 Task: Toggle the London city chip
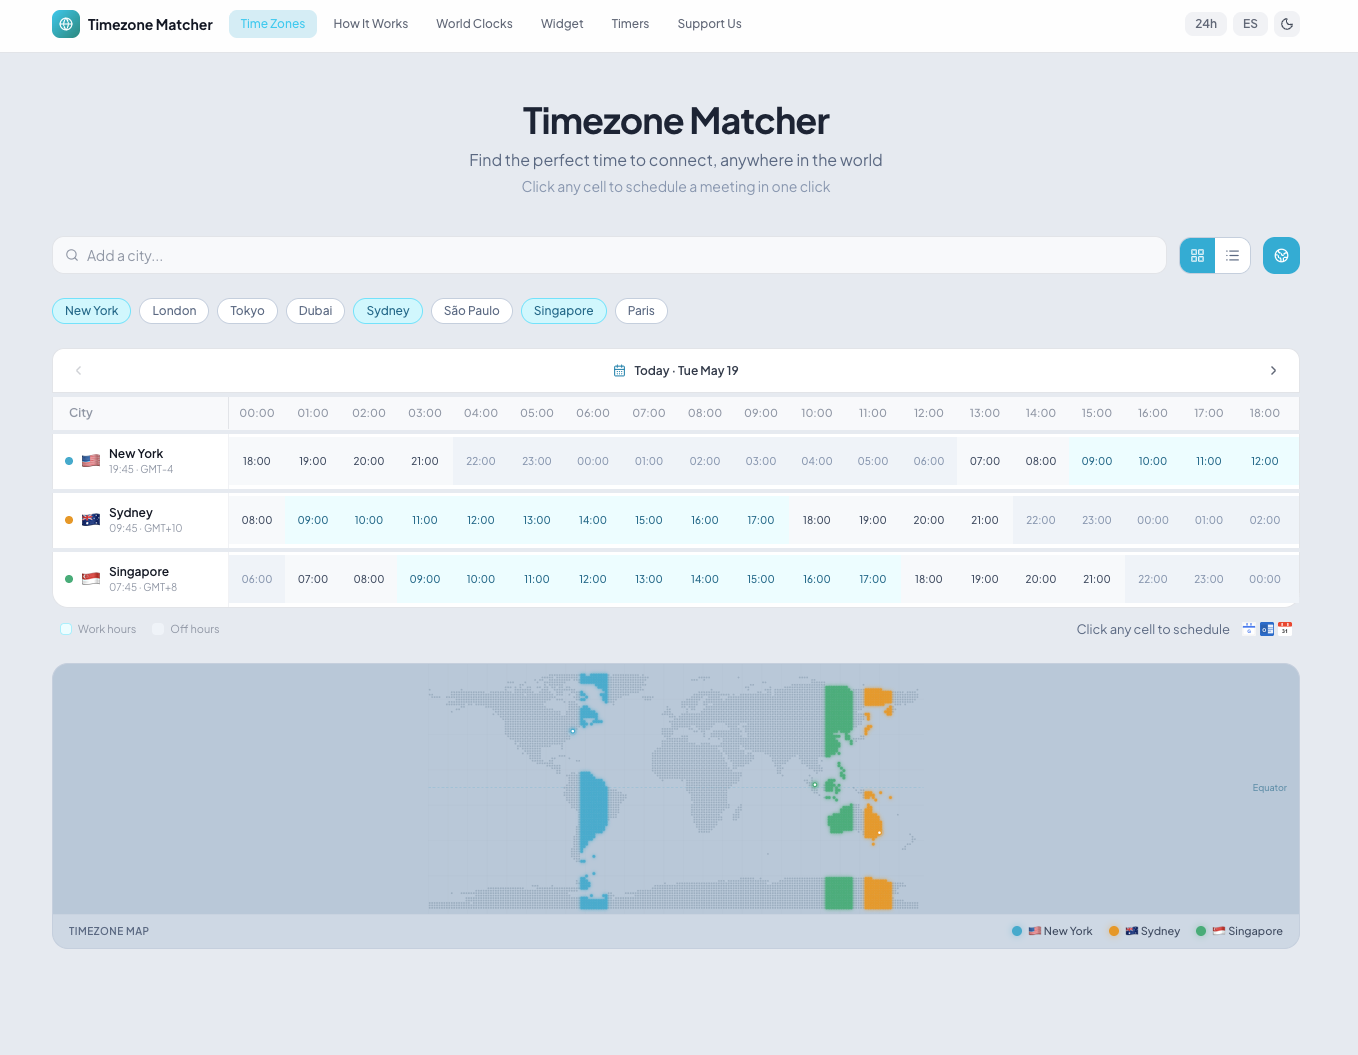point(174,311)
